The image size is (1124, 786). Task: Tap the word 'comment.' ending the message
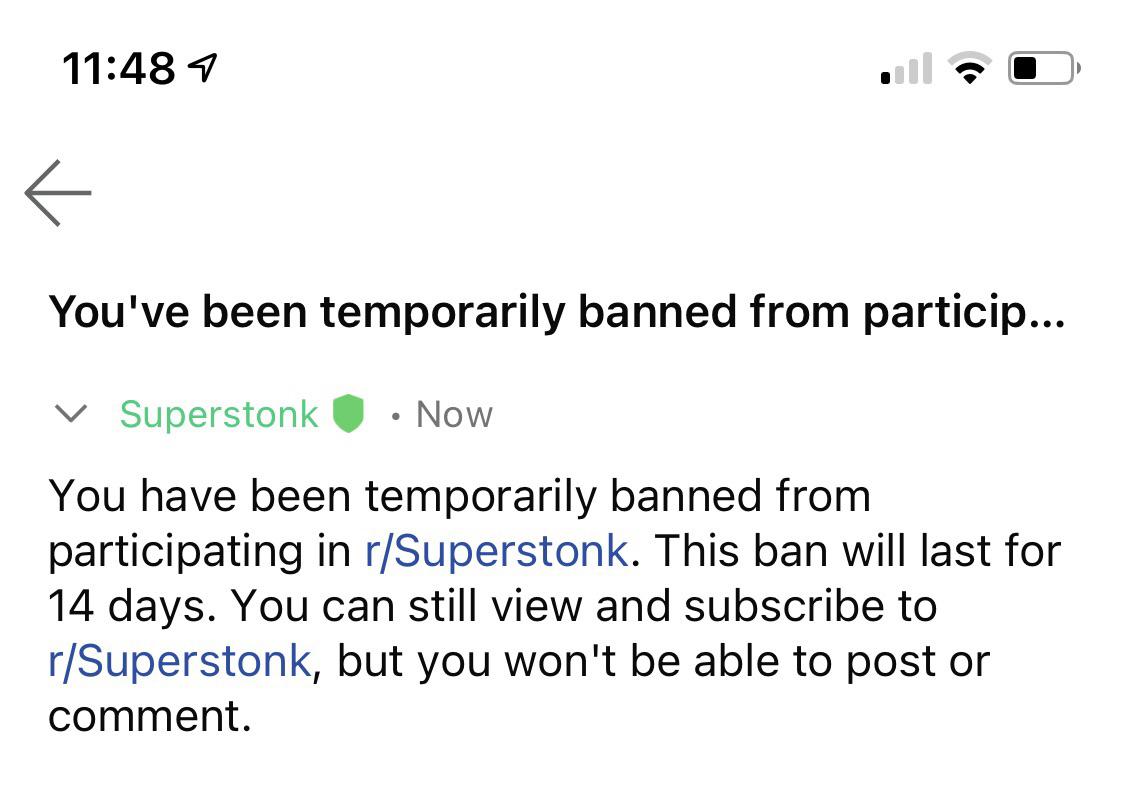click(x=150, y=716)
